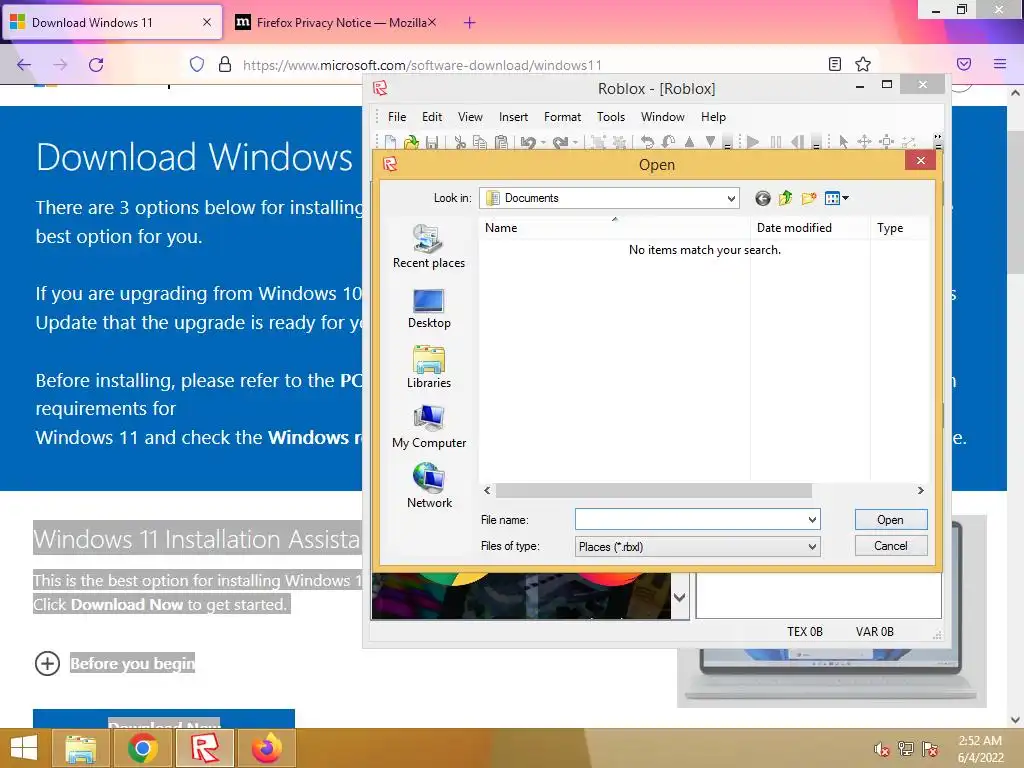Click the Redo arrow in Roblox toolbar
The width and height of the screenshot is (1024, 768).
pyautogui.click(x=560, y=142)
